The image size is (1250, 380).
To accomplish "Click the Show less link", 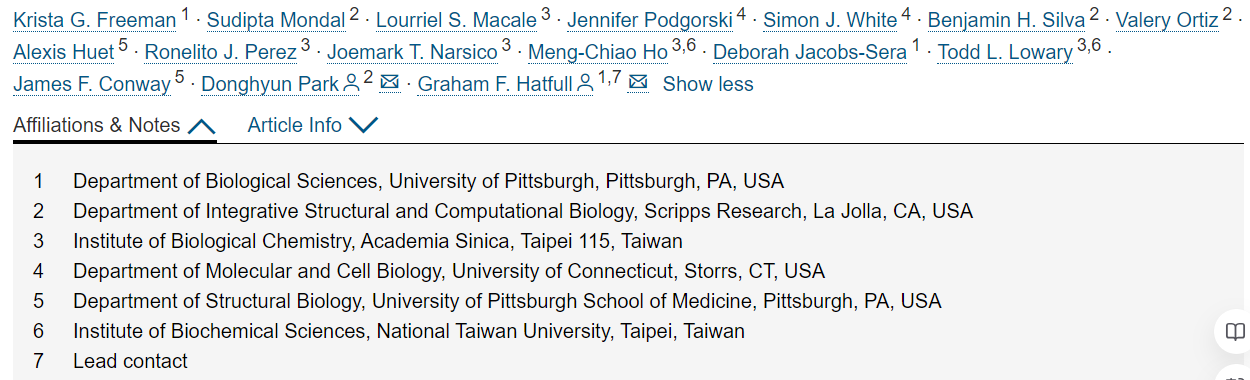I will point(708,85).
